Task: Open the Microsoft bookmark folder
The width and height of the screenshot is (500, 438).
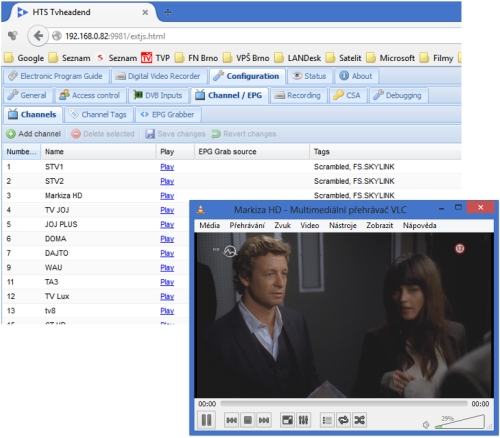Action: (391, 58)
